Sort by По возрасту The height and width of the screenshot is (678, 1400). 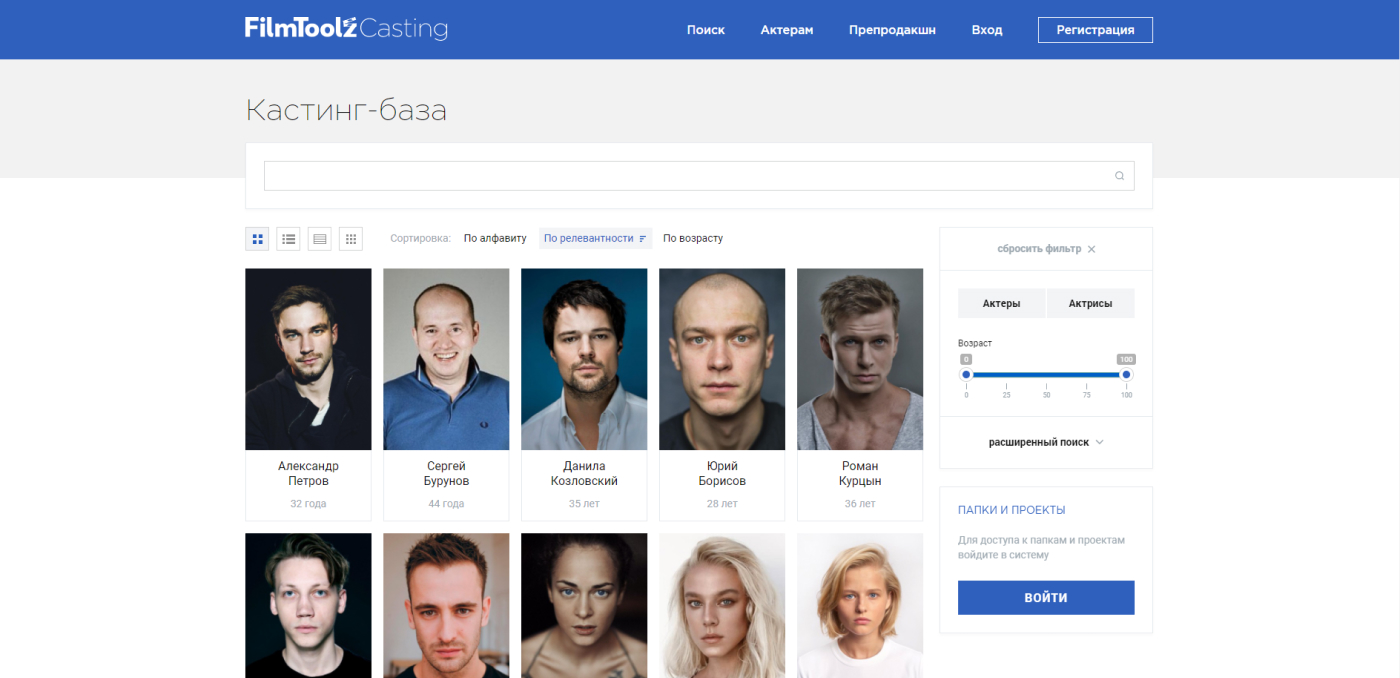pos(693,239)
